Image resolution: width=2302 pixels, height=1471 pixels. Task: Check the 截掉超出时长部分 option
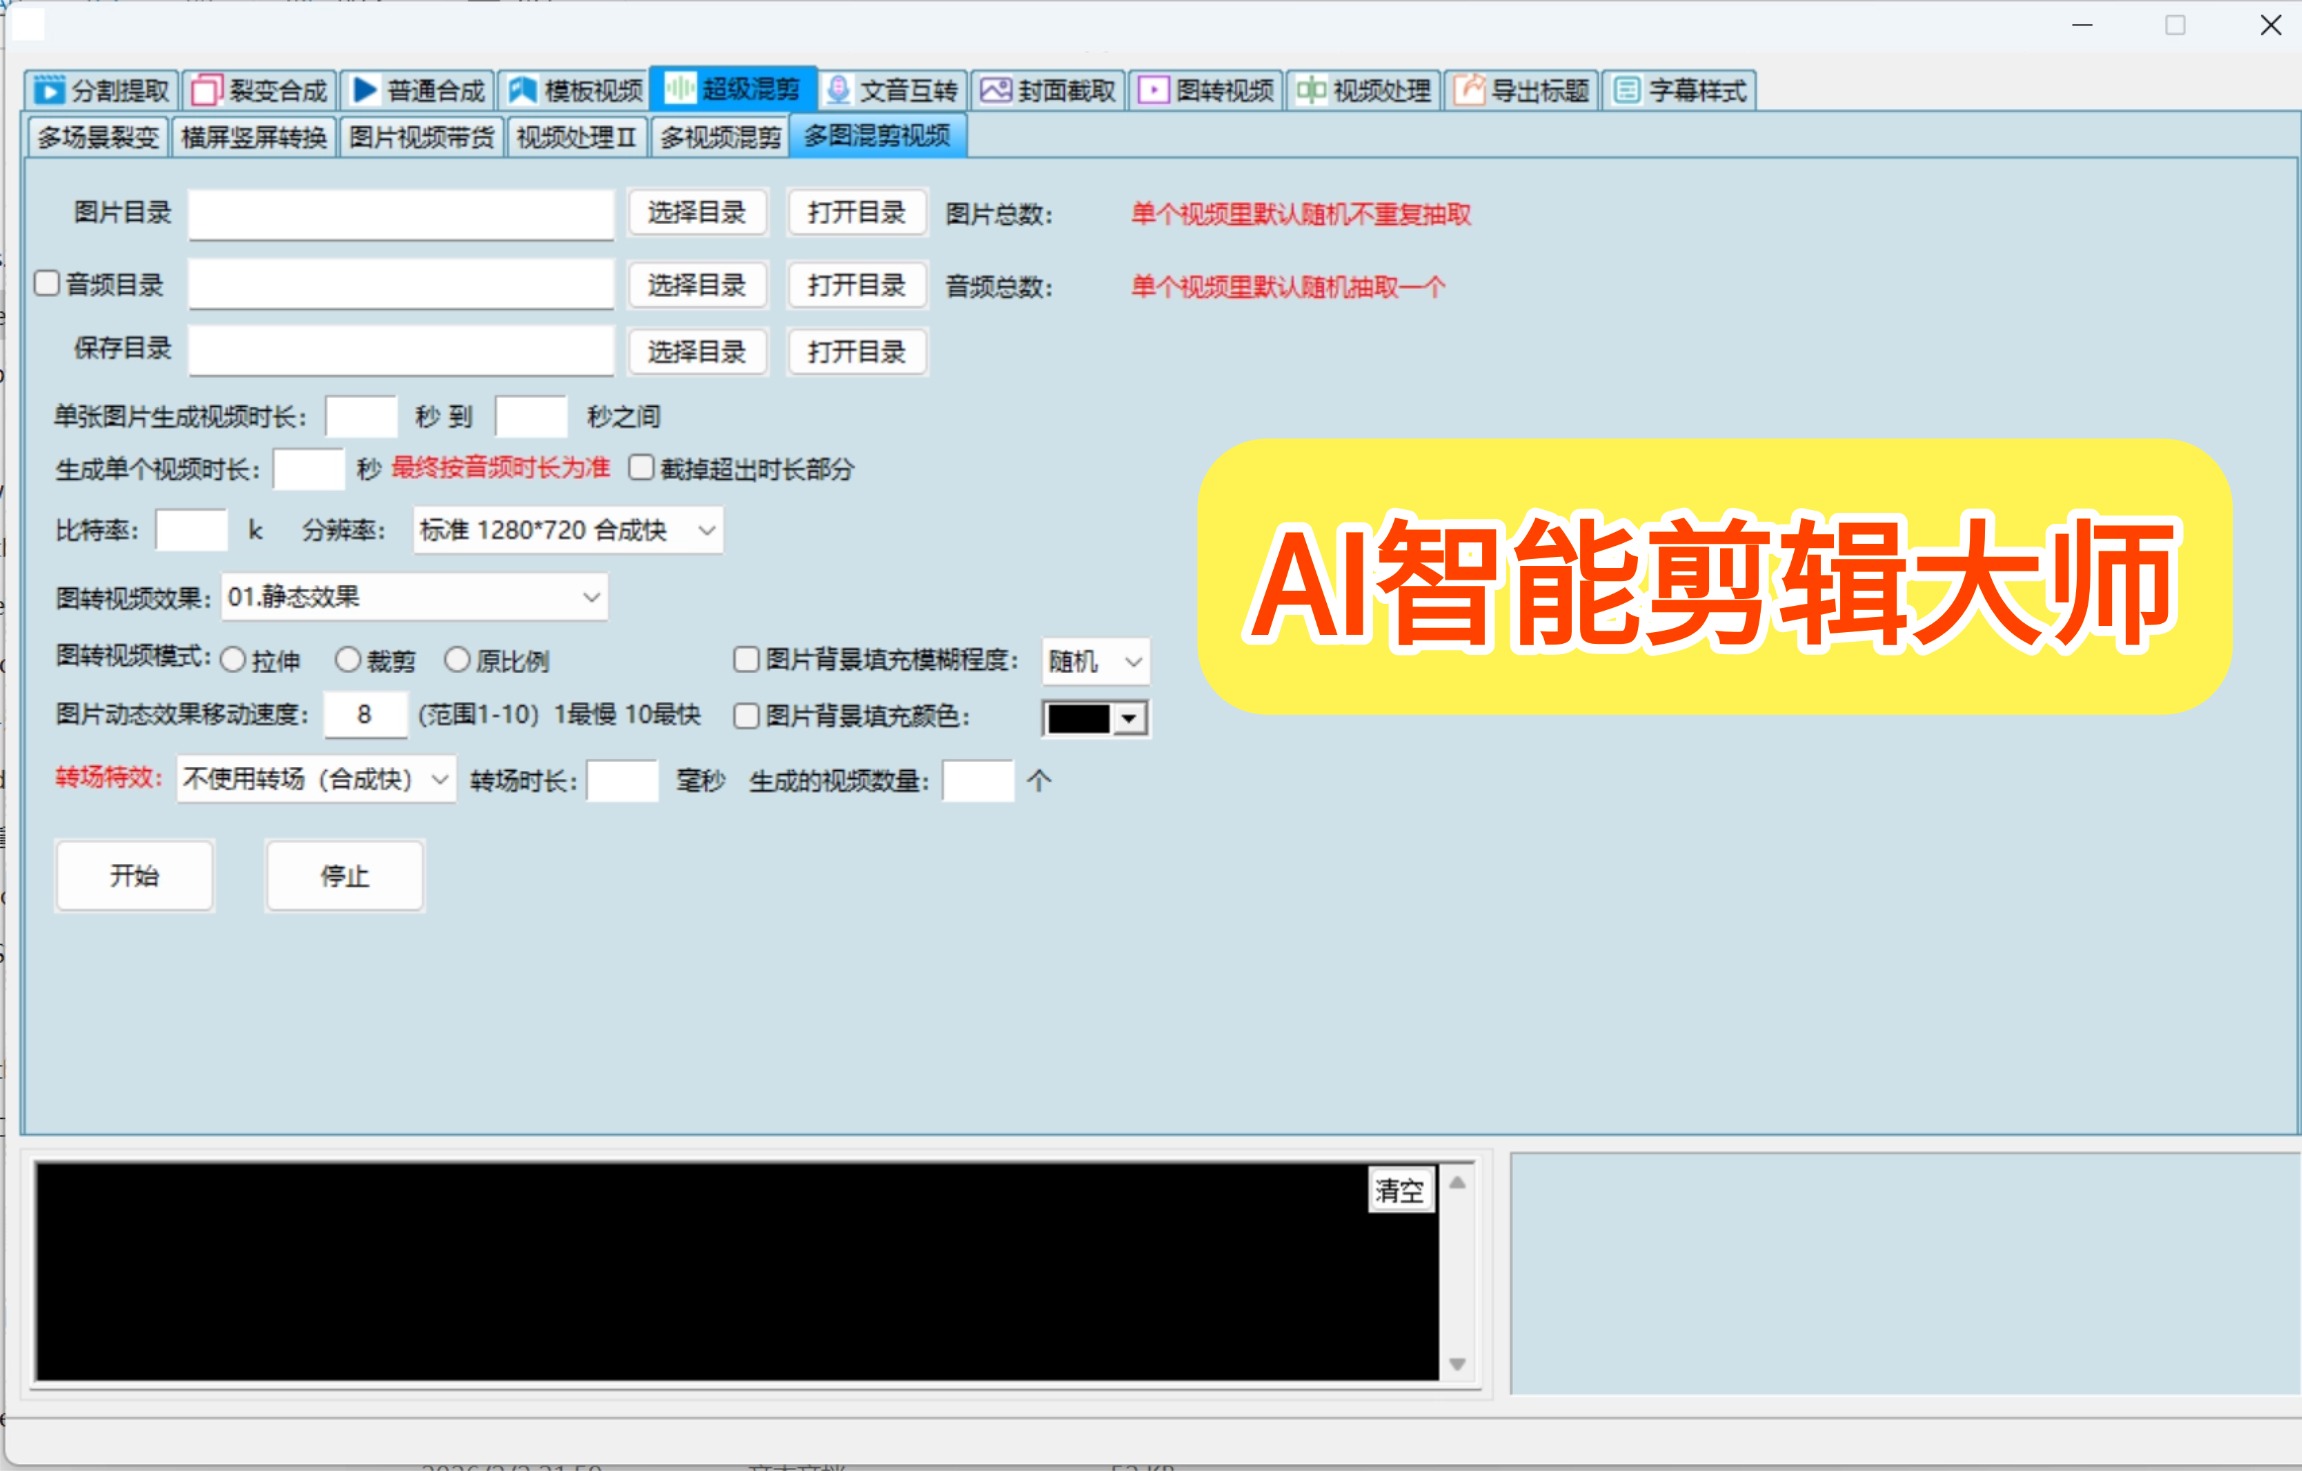pyautogui.click(x=641, y=468)
